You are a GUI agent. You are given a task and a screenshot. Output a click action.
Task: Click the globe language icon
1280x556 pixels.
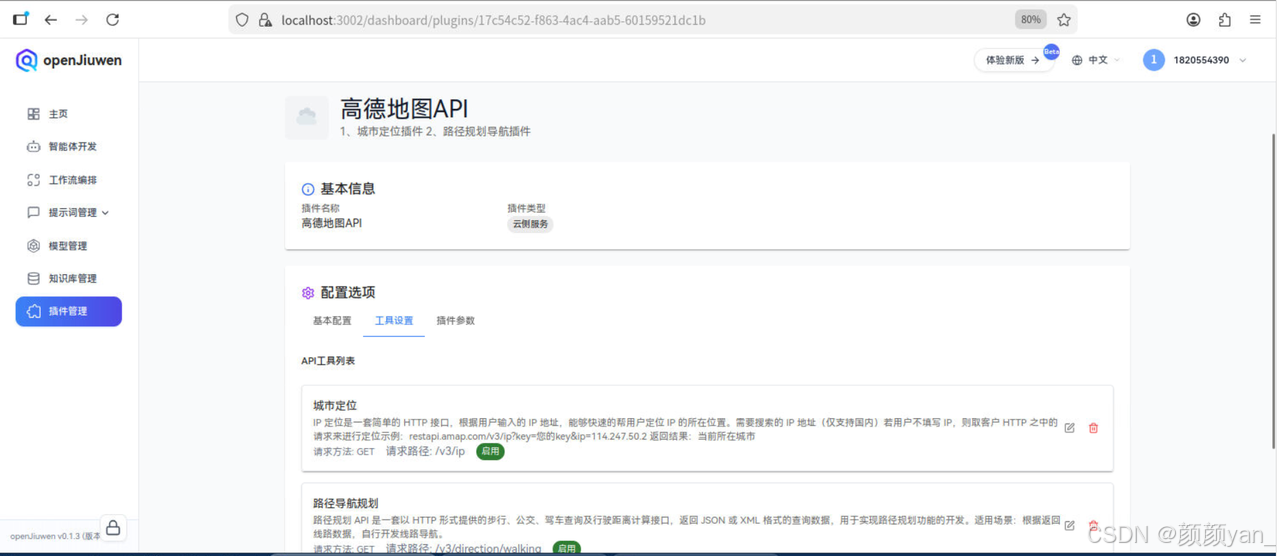[x=1077, y=60]
